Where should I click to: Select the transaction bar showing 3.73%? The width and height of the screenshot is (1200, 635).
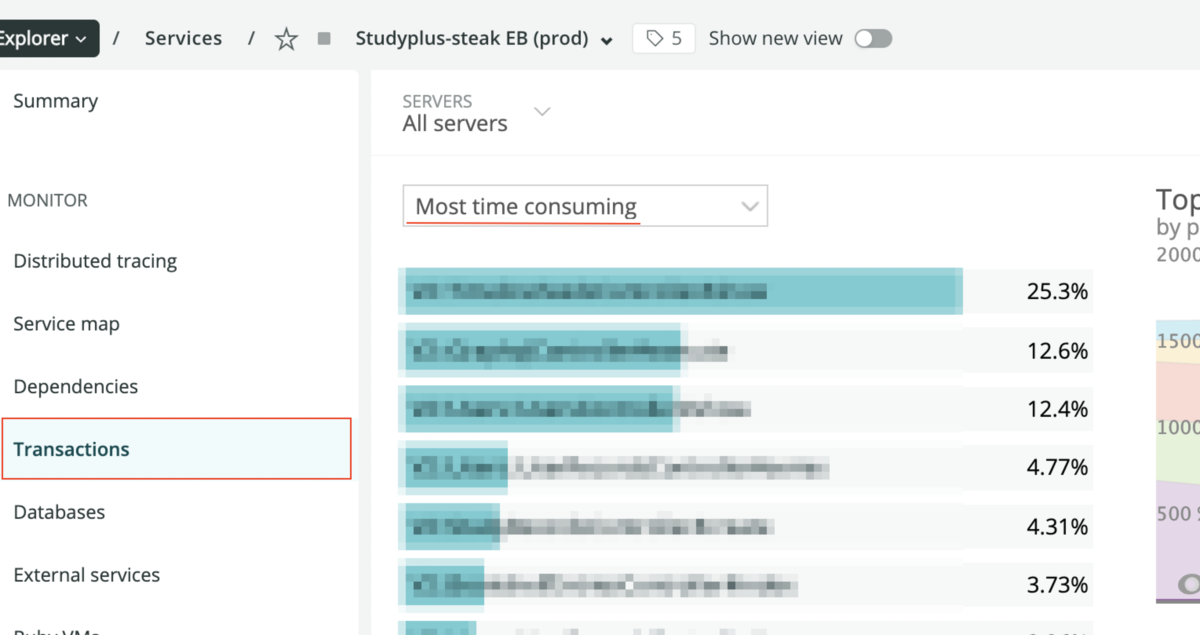(x=746, y=584)
